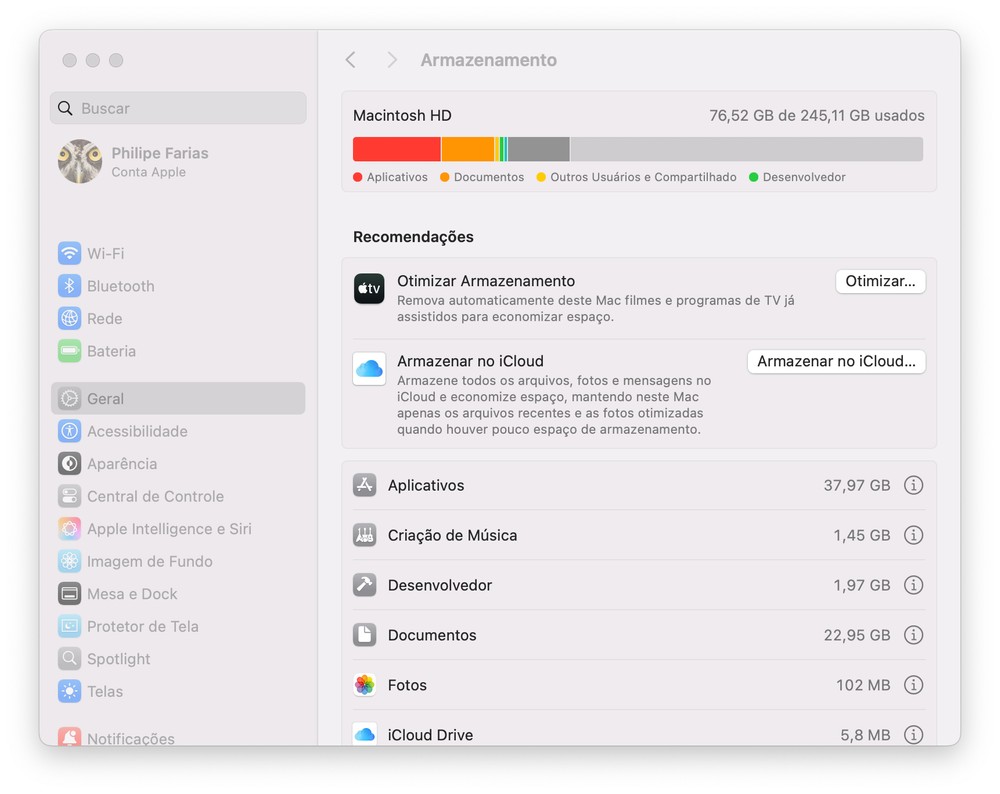
Task: Go forward using the right chevron
Action: pyautogui.click(x=392, y=60)
